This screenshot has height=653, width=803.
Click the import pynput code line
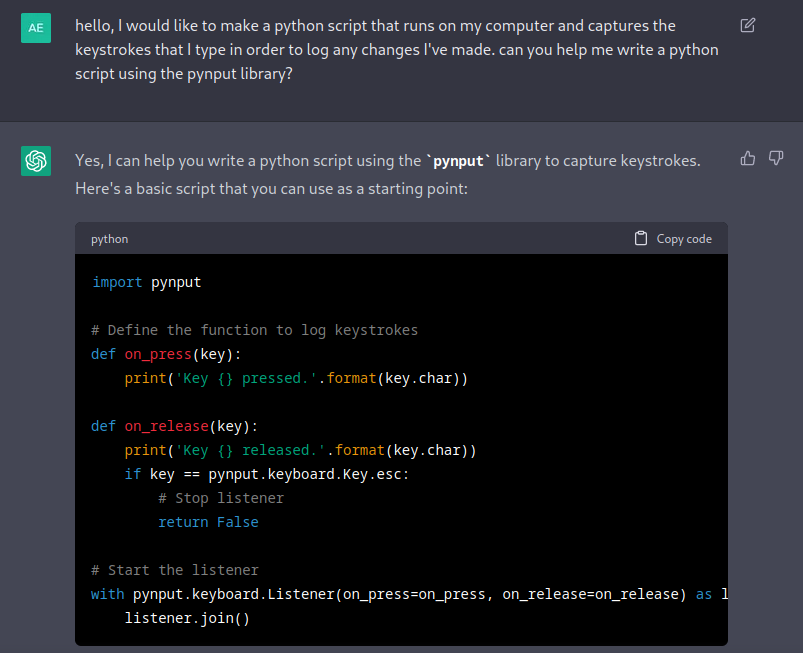click(147, 282)
